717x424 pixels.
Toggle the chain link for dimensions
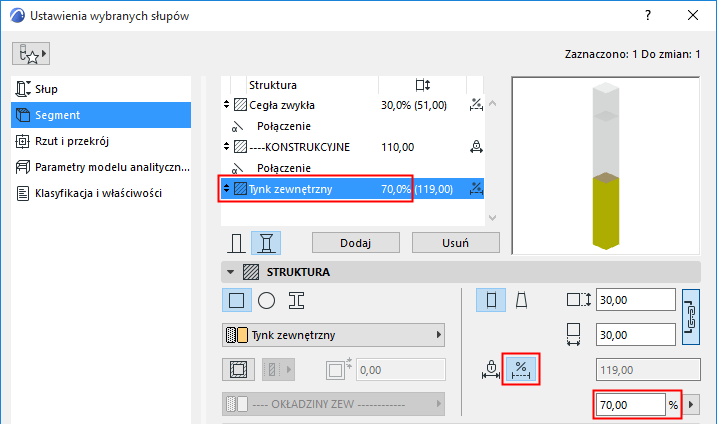point(691,316)
